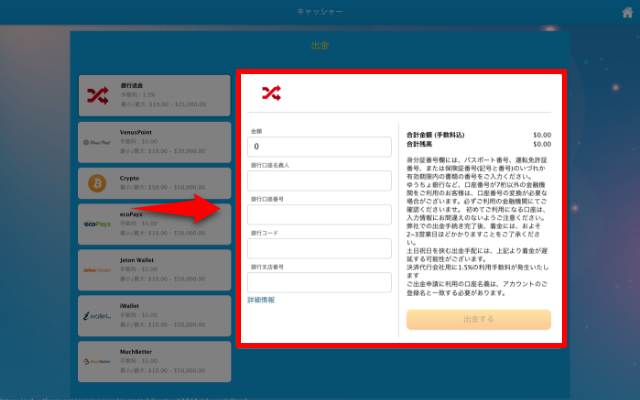Image resolution: width=640 pixels, height=400 pixels.
Task: Select the 銀行送金 red shuffle icon in list
Action: tap(97, 95)
